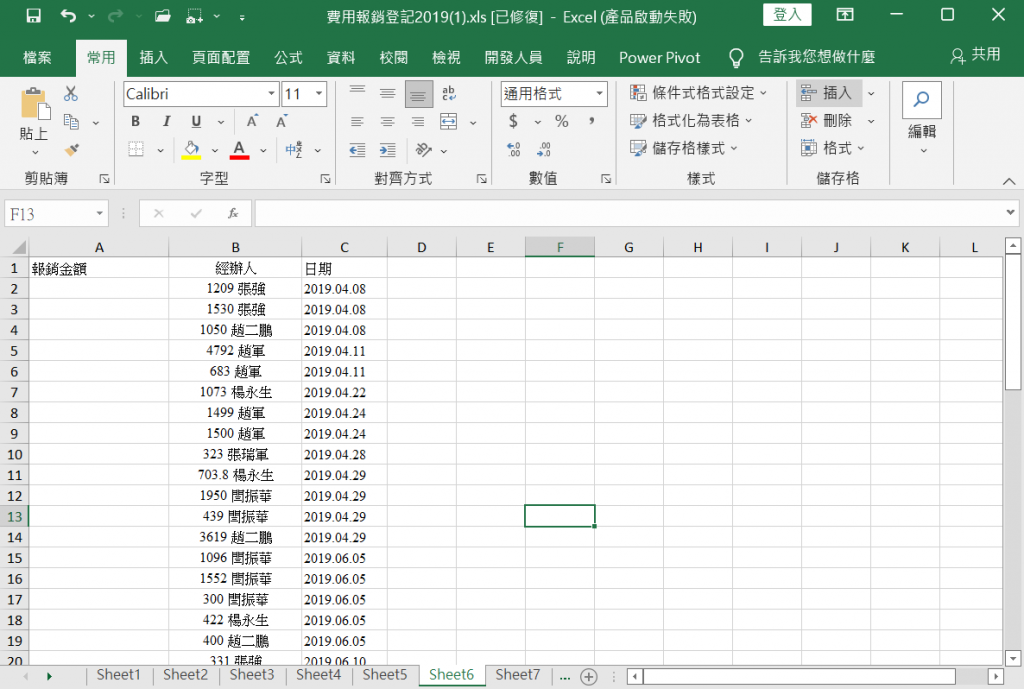Open 條件式格式設定 conditional formatting
1024x689 pixels.
(x=698, y=93)
